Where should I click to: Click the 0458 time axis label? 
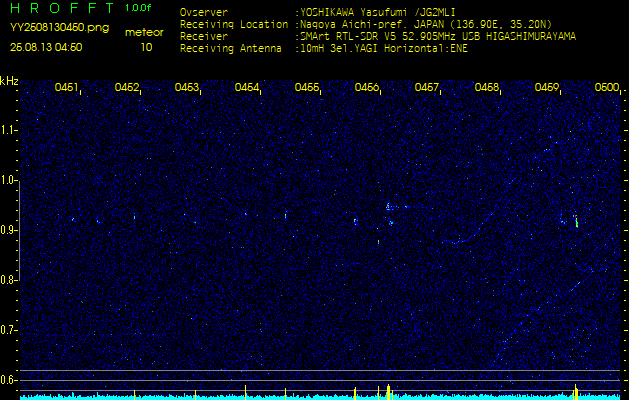coord(487,87)
